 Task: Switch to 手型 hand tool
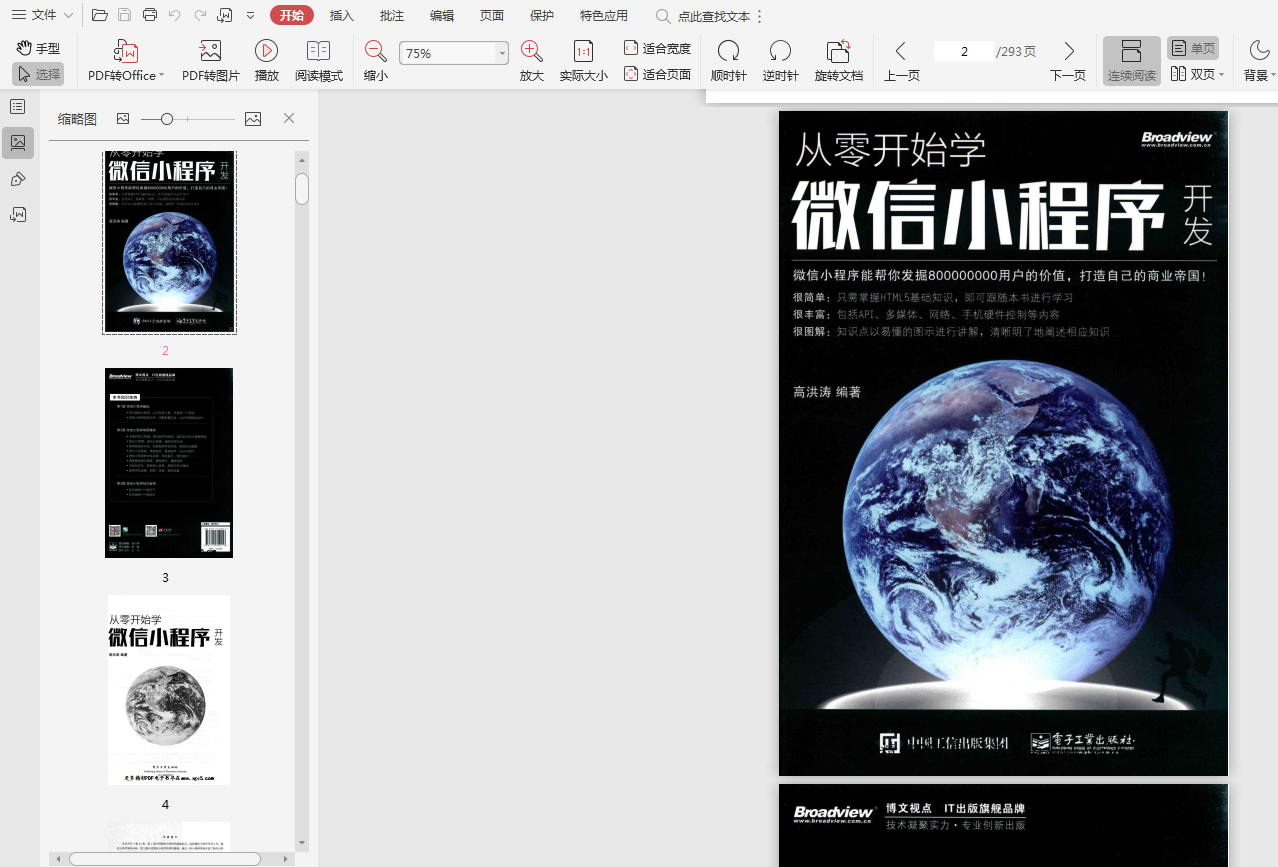38,48
